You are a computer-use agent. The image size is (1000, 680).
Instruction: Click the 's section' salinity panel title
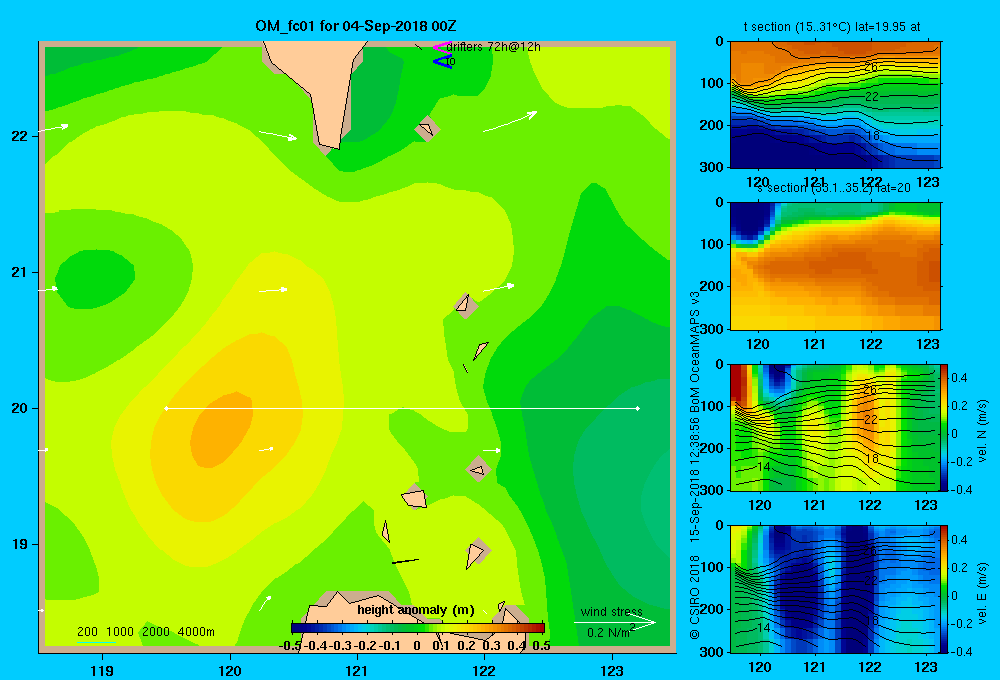[833, 188]
